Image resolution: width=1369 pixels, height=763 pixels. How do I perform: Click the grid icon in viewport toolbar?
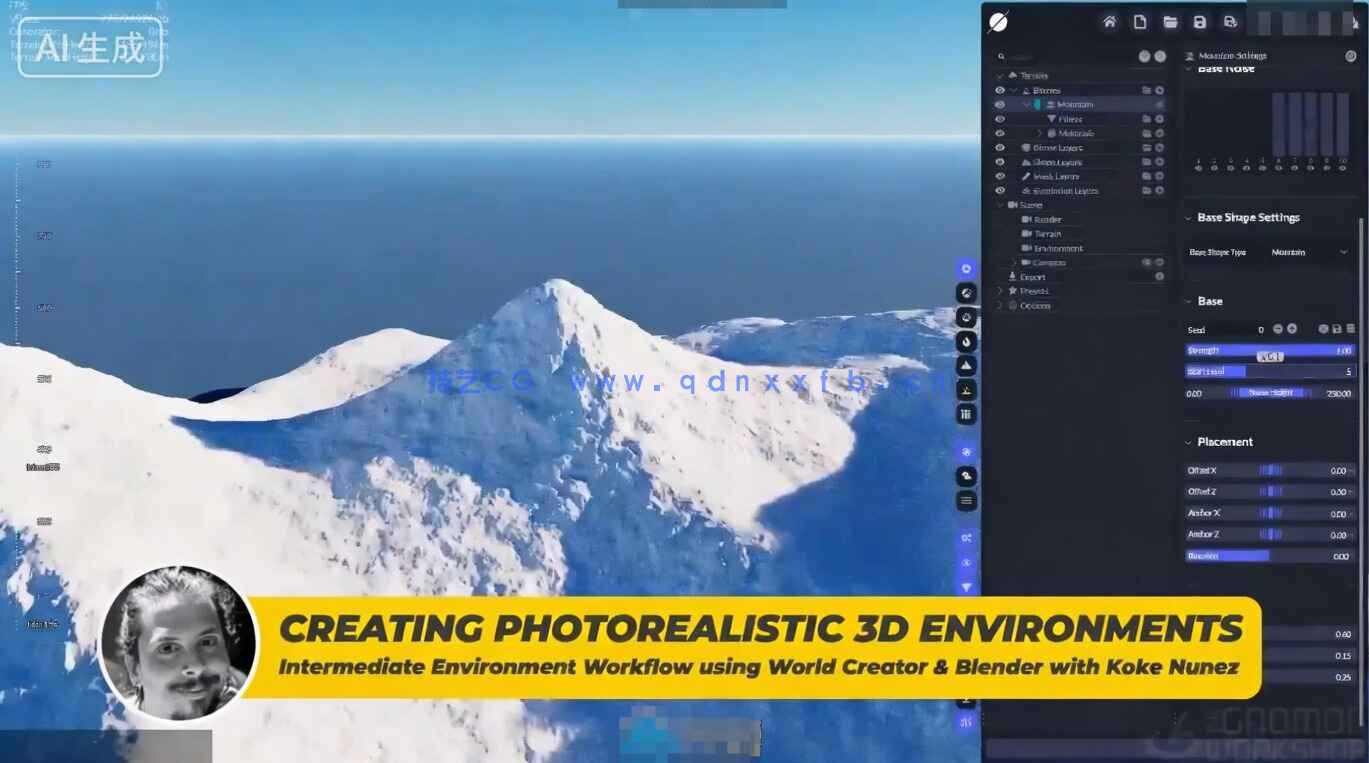pos(967,414)
